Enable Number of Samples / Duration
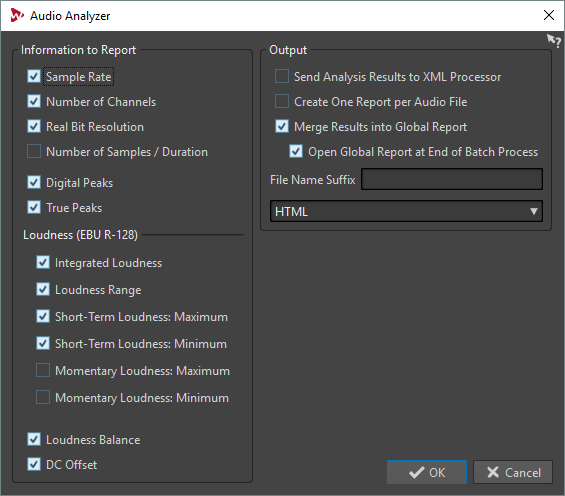The height and width of the screenshot is (496, 565). click(34, 151)
